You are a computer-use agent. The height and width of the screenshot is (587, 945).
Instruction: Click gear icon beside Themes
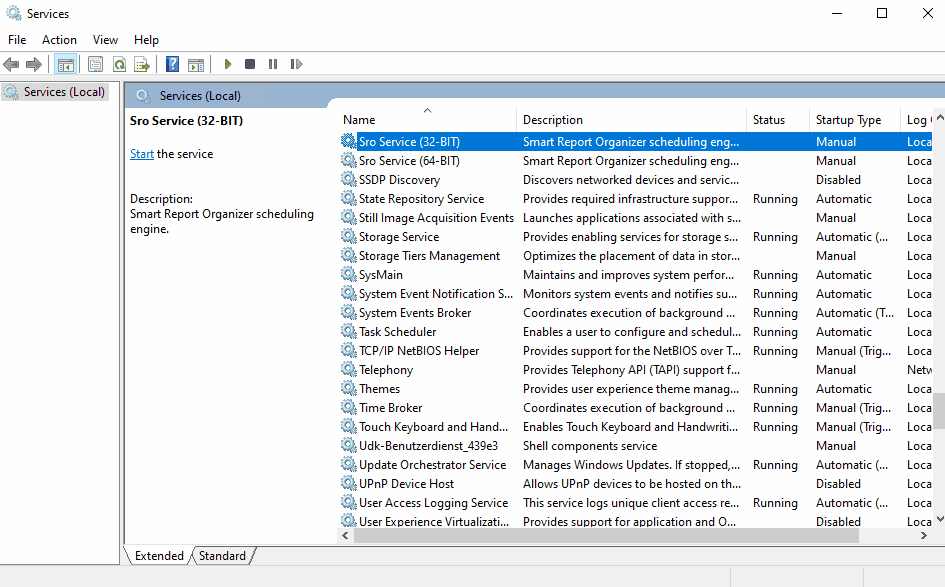[348, 388]
